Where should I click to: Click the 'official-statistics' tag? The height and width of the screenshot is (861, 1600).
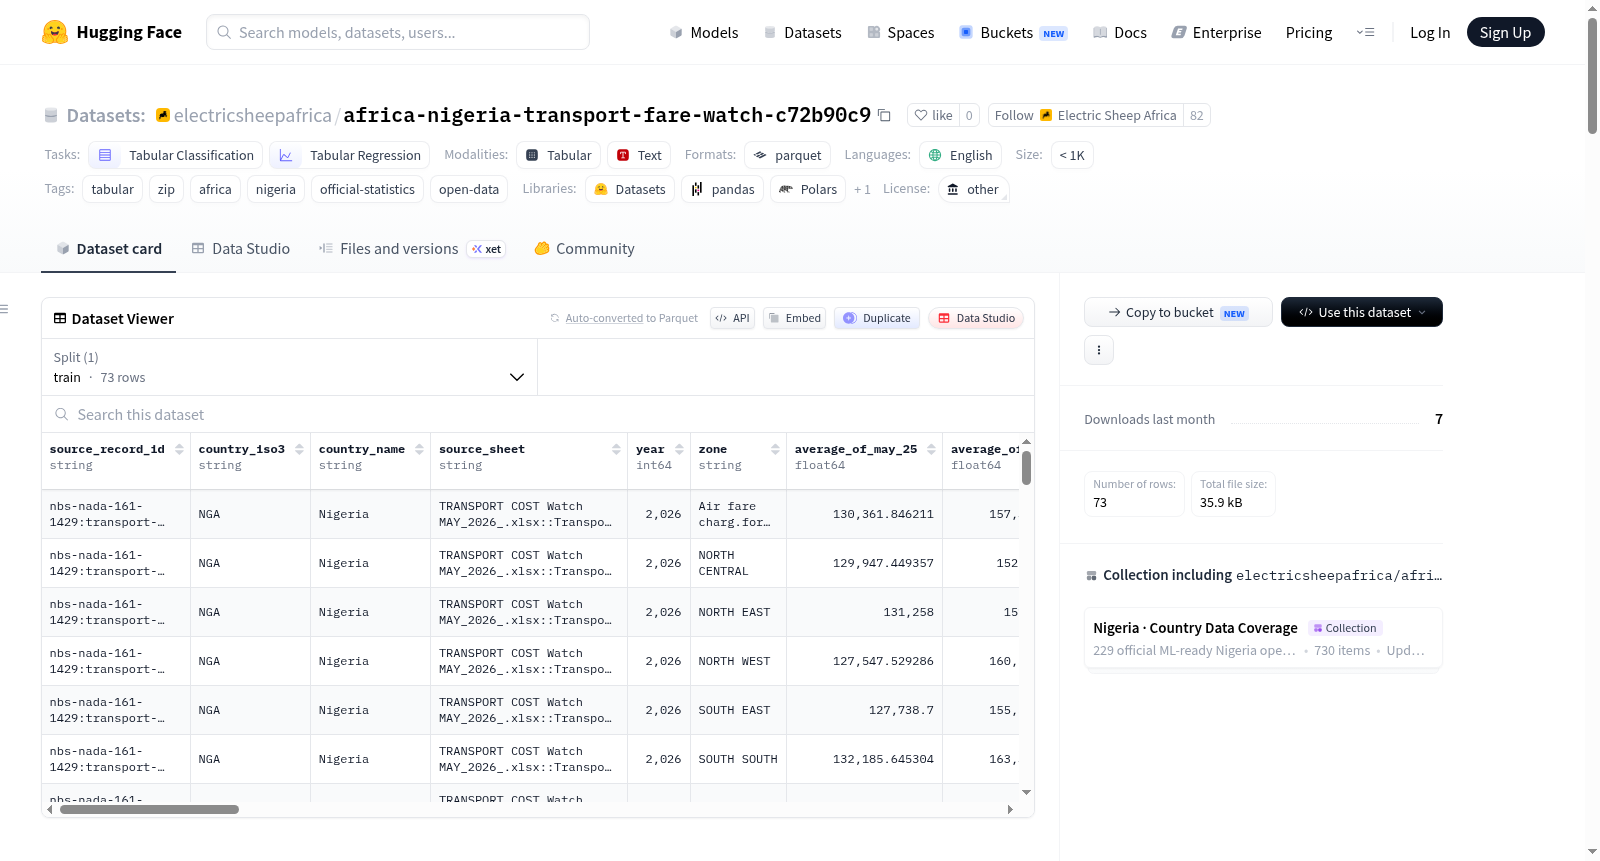point(367,189)
